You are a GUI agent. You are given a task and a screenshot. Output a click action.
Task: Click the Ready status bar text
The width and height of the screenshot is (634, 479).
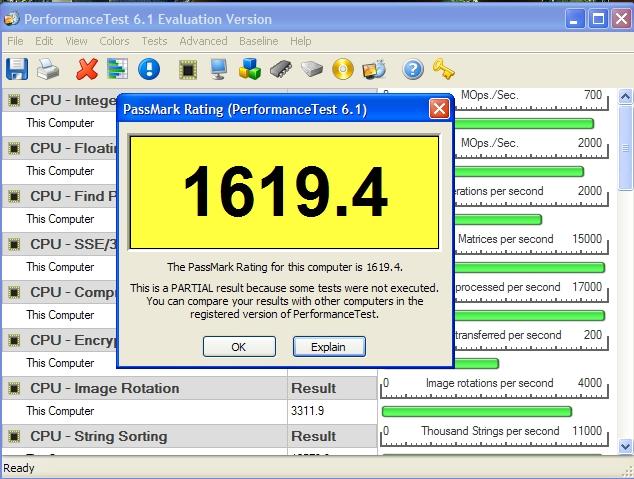pos(19,468)
